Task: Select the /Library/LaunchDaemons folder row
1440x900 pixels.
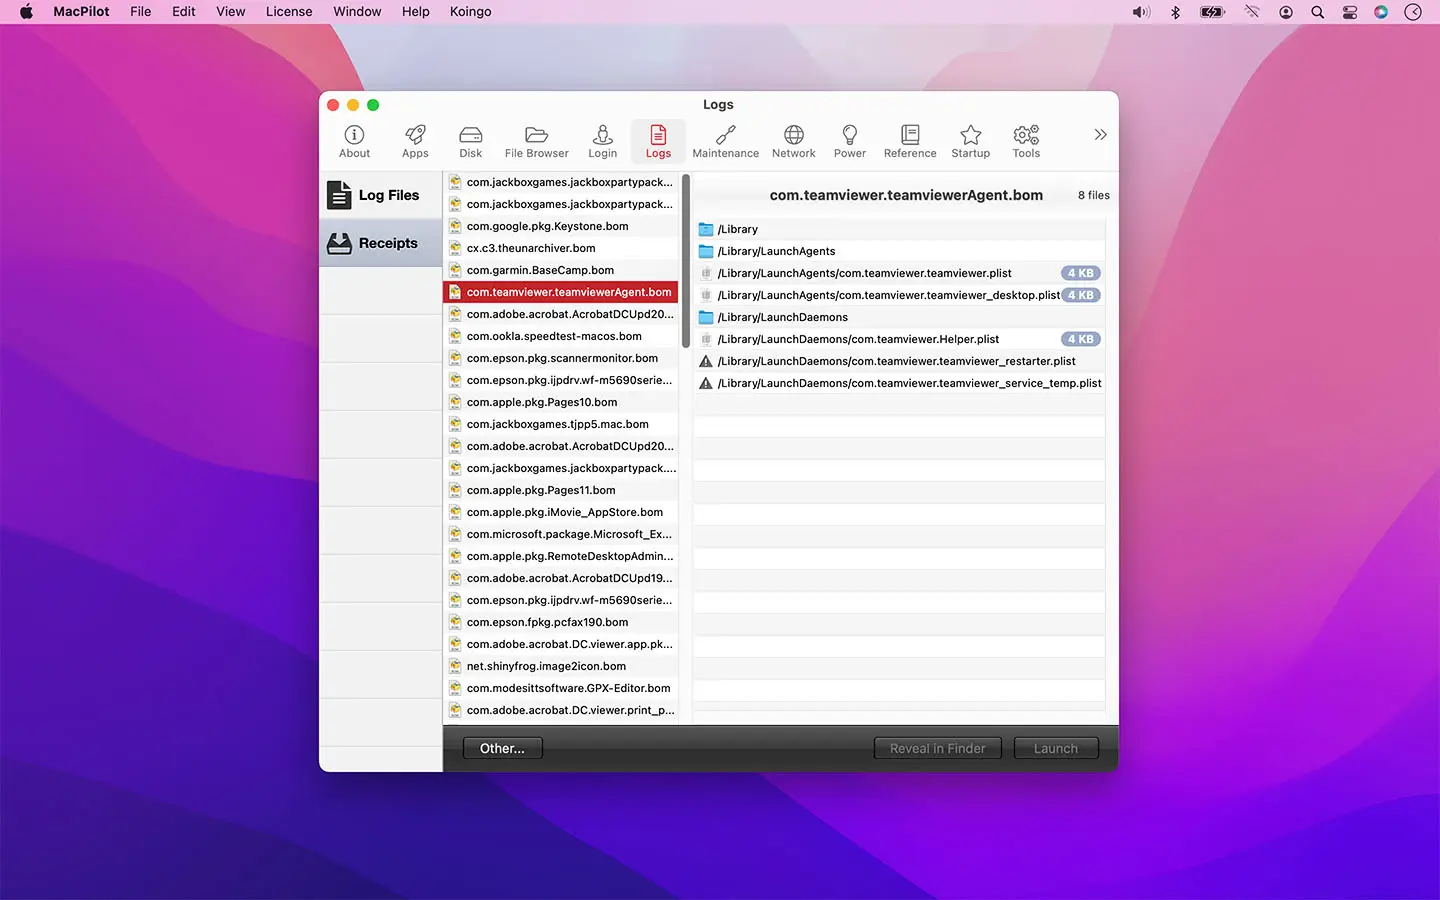Action: 899,317
